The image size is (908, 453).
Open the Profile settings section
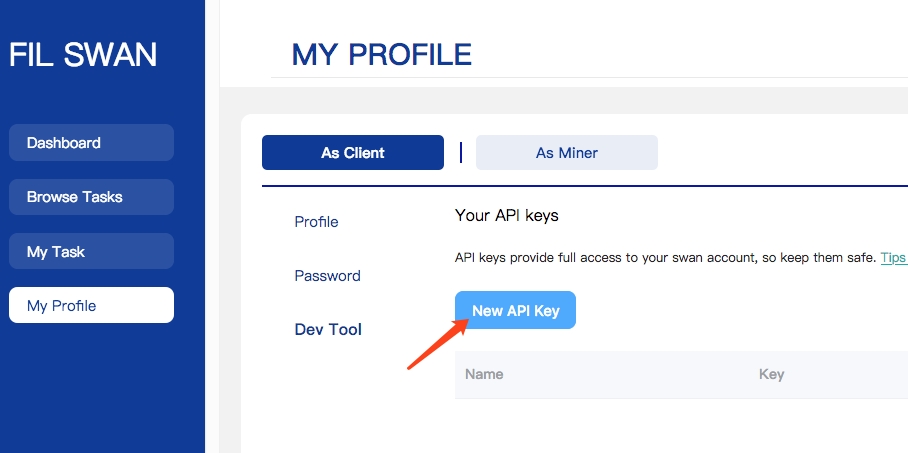pyautogui.click(x=316, y=222)
